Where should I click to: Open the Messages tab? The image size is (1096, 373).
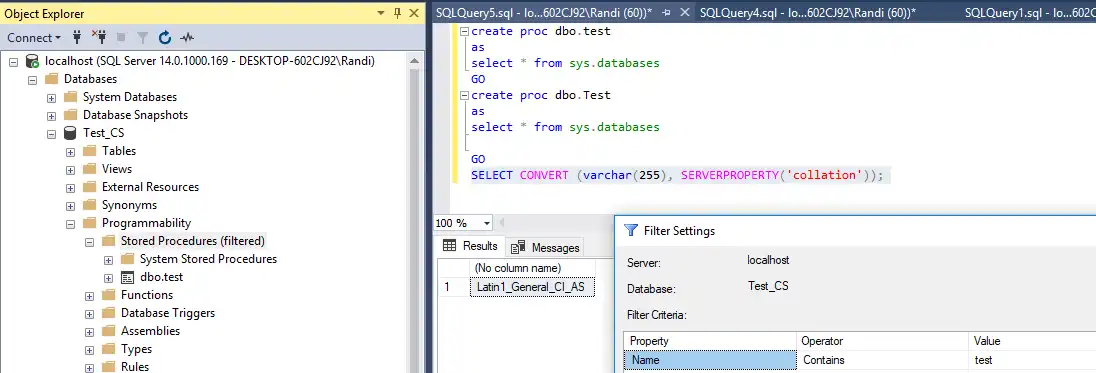coord(545,247)
